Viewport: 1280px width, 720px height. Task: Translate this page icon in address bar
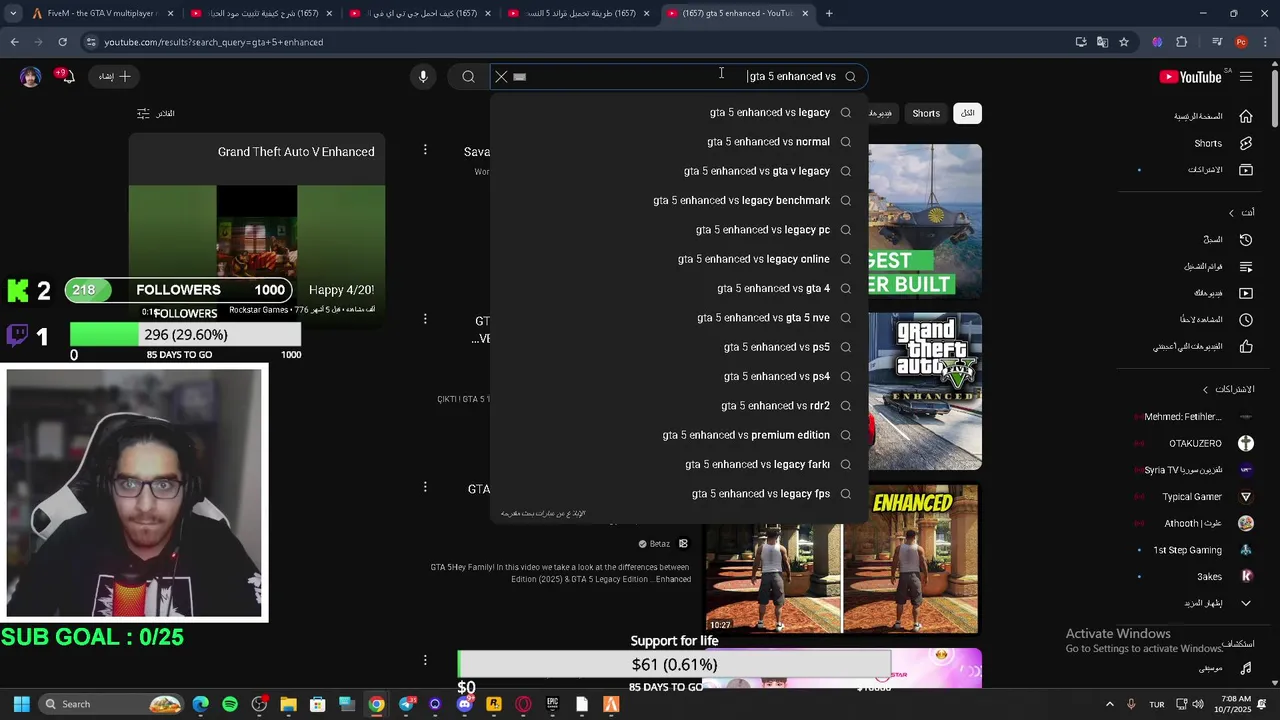tap(1102, 42)
